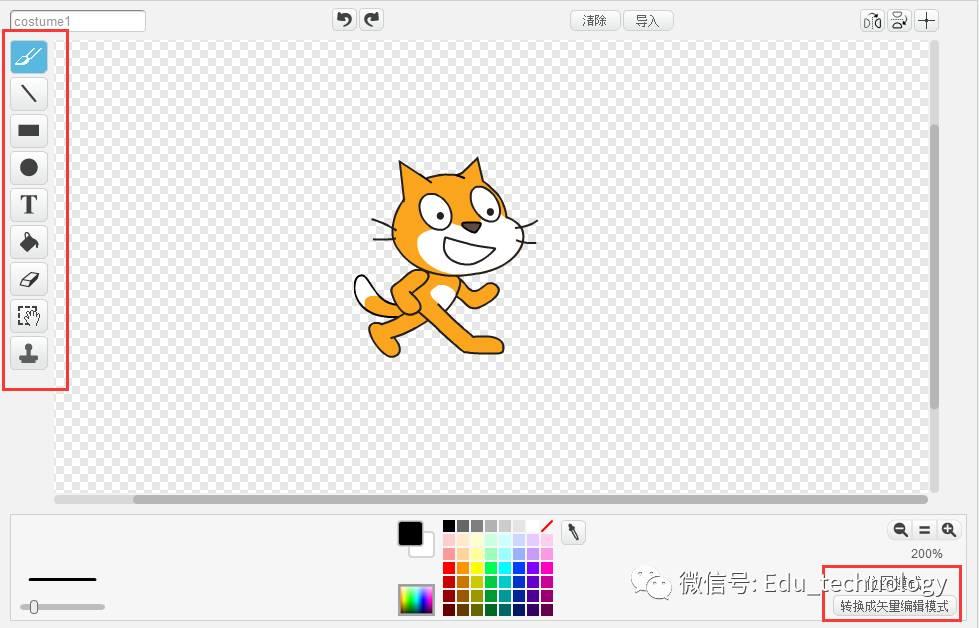Select the Eraser tool
Image resolution: width=979 pixels, height=628 pixels.
29,279
